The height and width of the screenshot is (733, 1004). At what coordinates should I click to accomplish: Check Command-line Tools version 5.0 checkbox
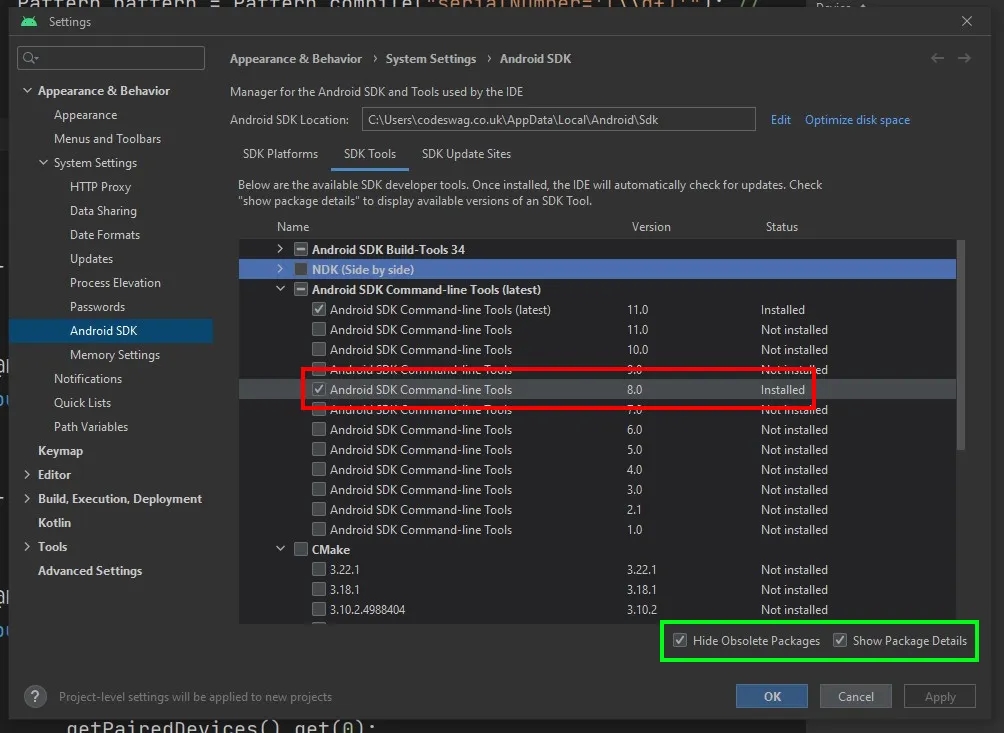[319, 449]
